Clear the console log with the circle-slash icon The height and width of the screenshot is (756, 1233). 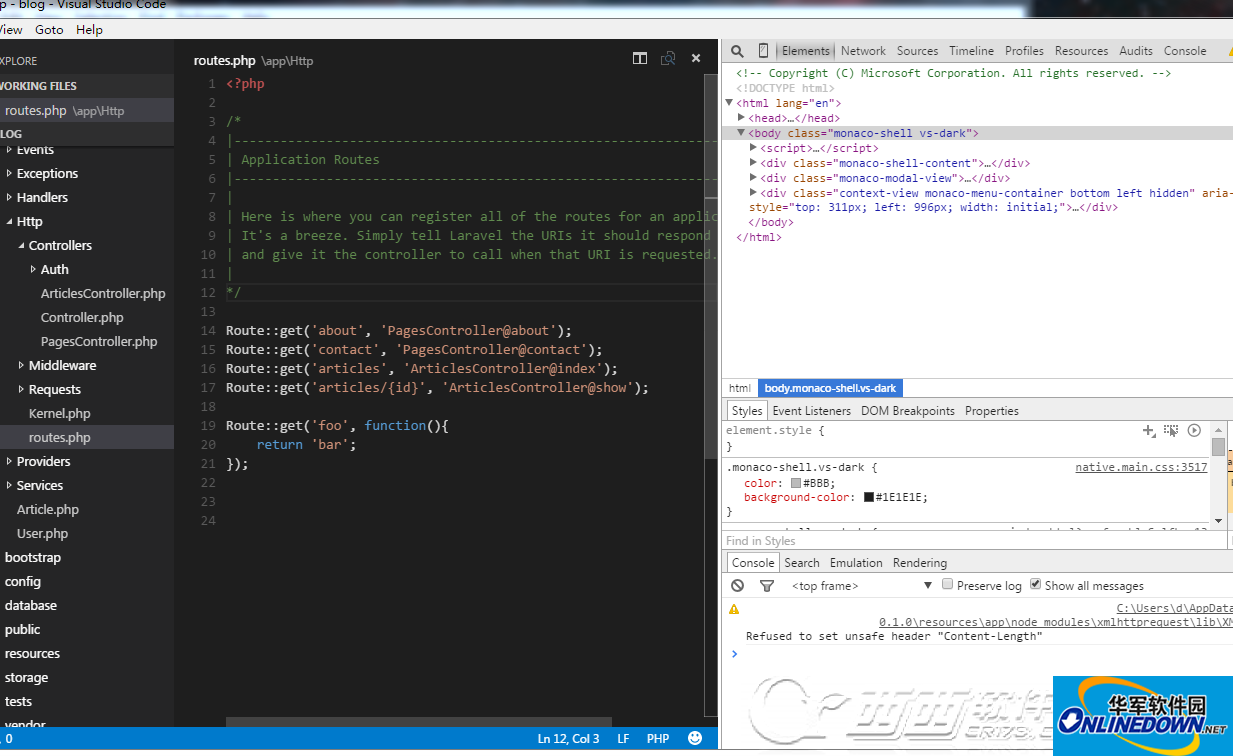tap(737, 586)
